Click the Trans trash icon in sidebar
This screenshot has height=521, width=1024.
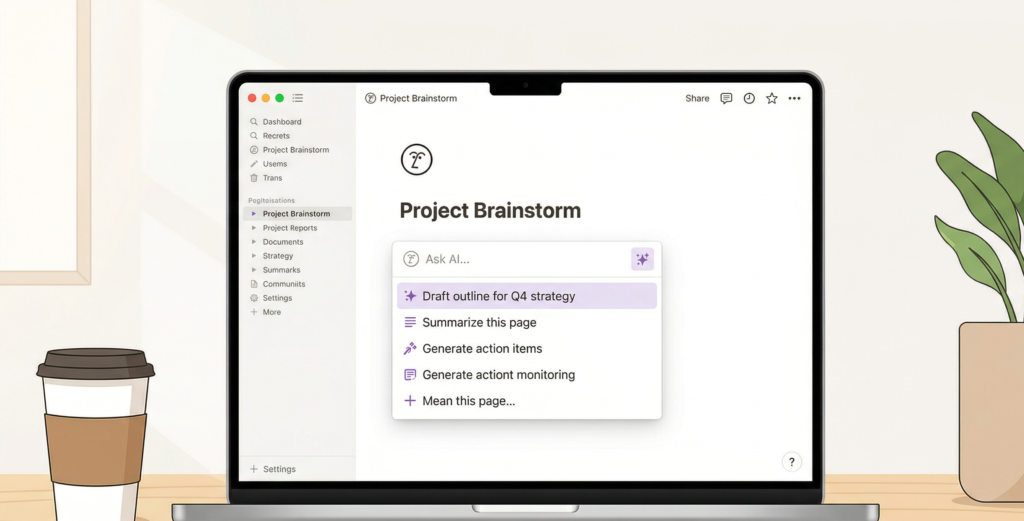click(x=254, y=178)
